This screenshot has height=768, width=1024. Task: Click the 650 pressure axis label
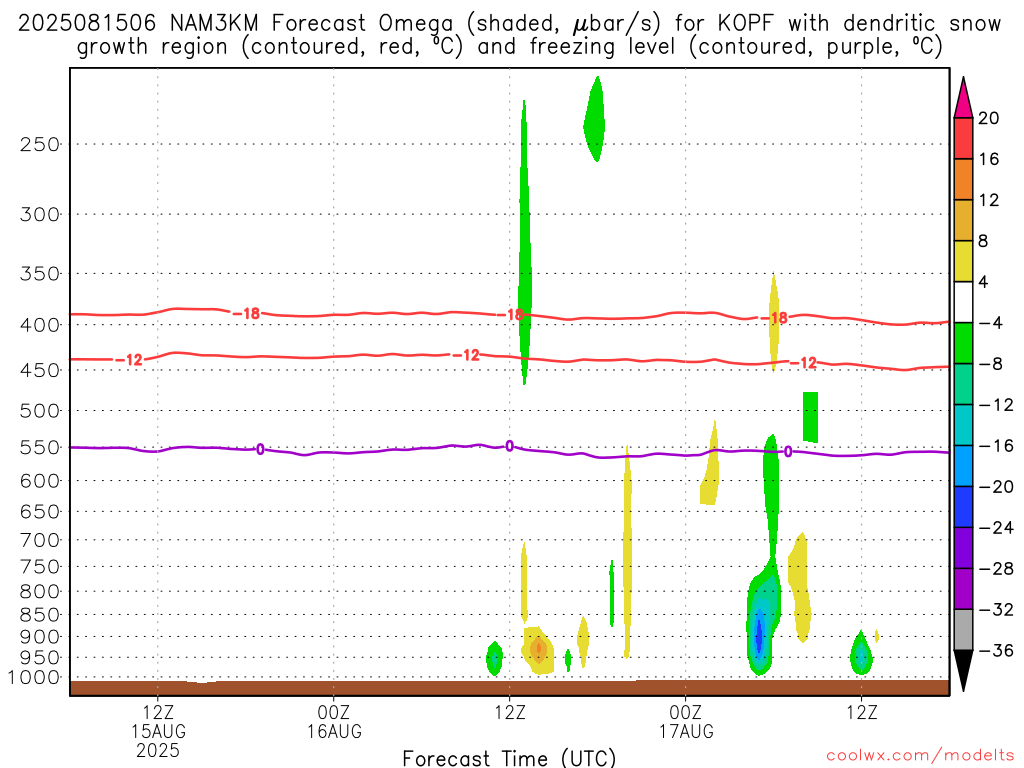40,511
